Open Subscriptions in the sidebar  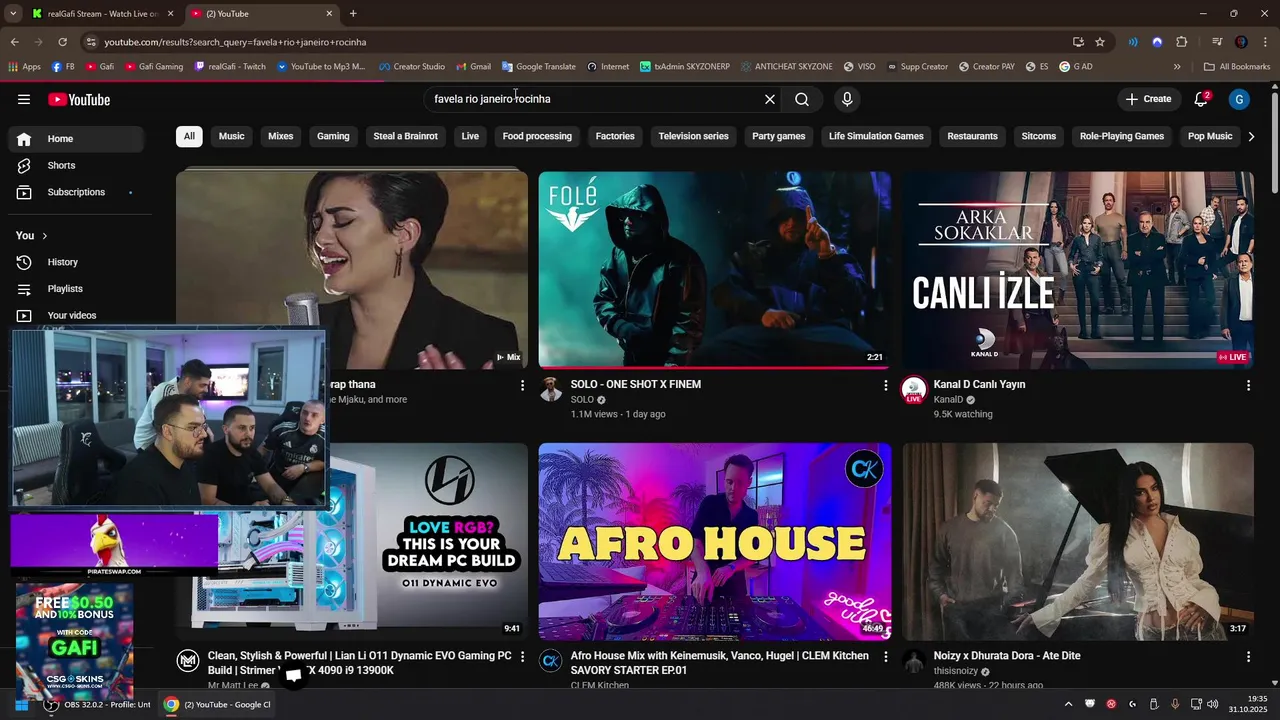coord(76,192)
